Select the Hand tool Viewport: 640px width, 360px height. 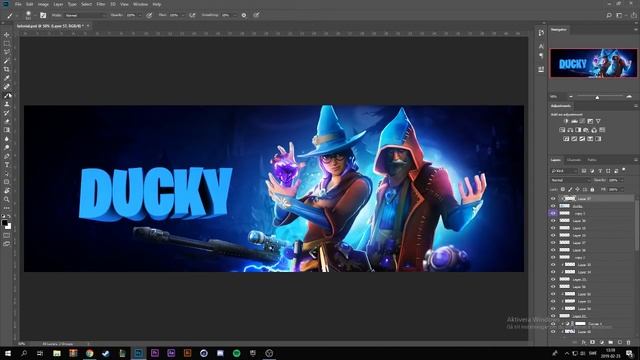[x=7, y=191]
